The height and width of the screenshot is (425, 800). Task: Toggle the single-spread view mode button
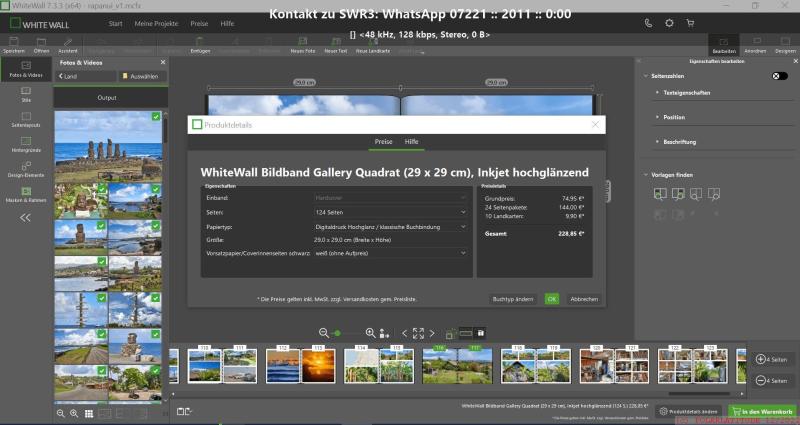coord(465,333)
